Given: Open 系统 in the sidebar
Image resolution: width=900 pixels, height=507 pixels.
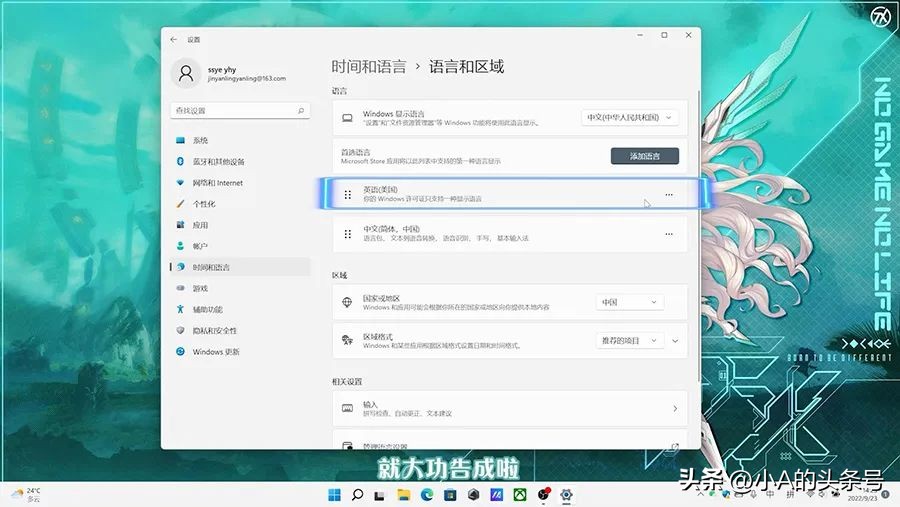Looking at the screenshot, I should [240, 140].
